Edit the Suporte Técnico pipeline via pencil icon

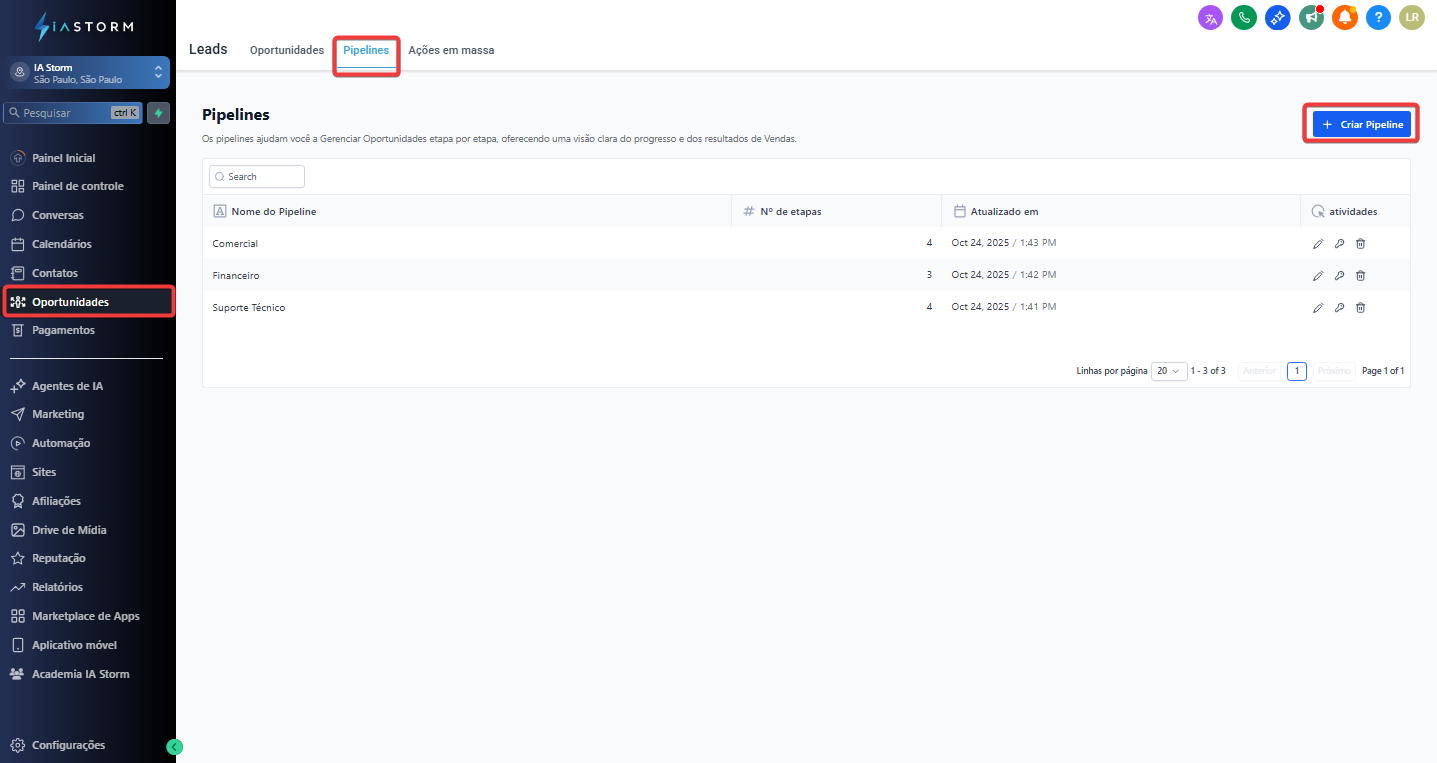pyautogui.click(x=1318, y=307)
